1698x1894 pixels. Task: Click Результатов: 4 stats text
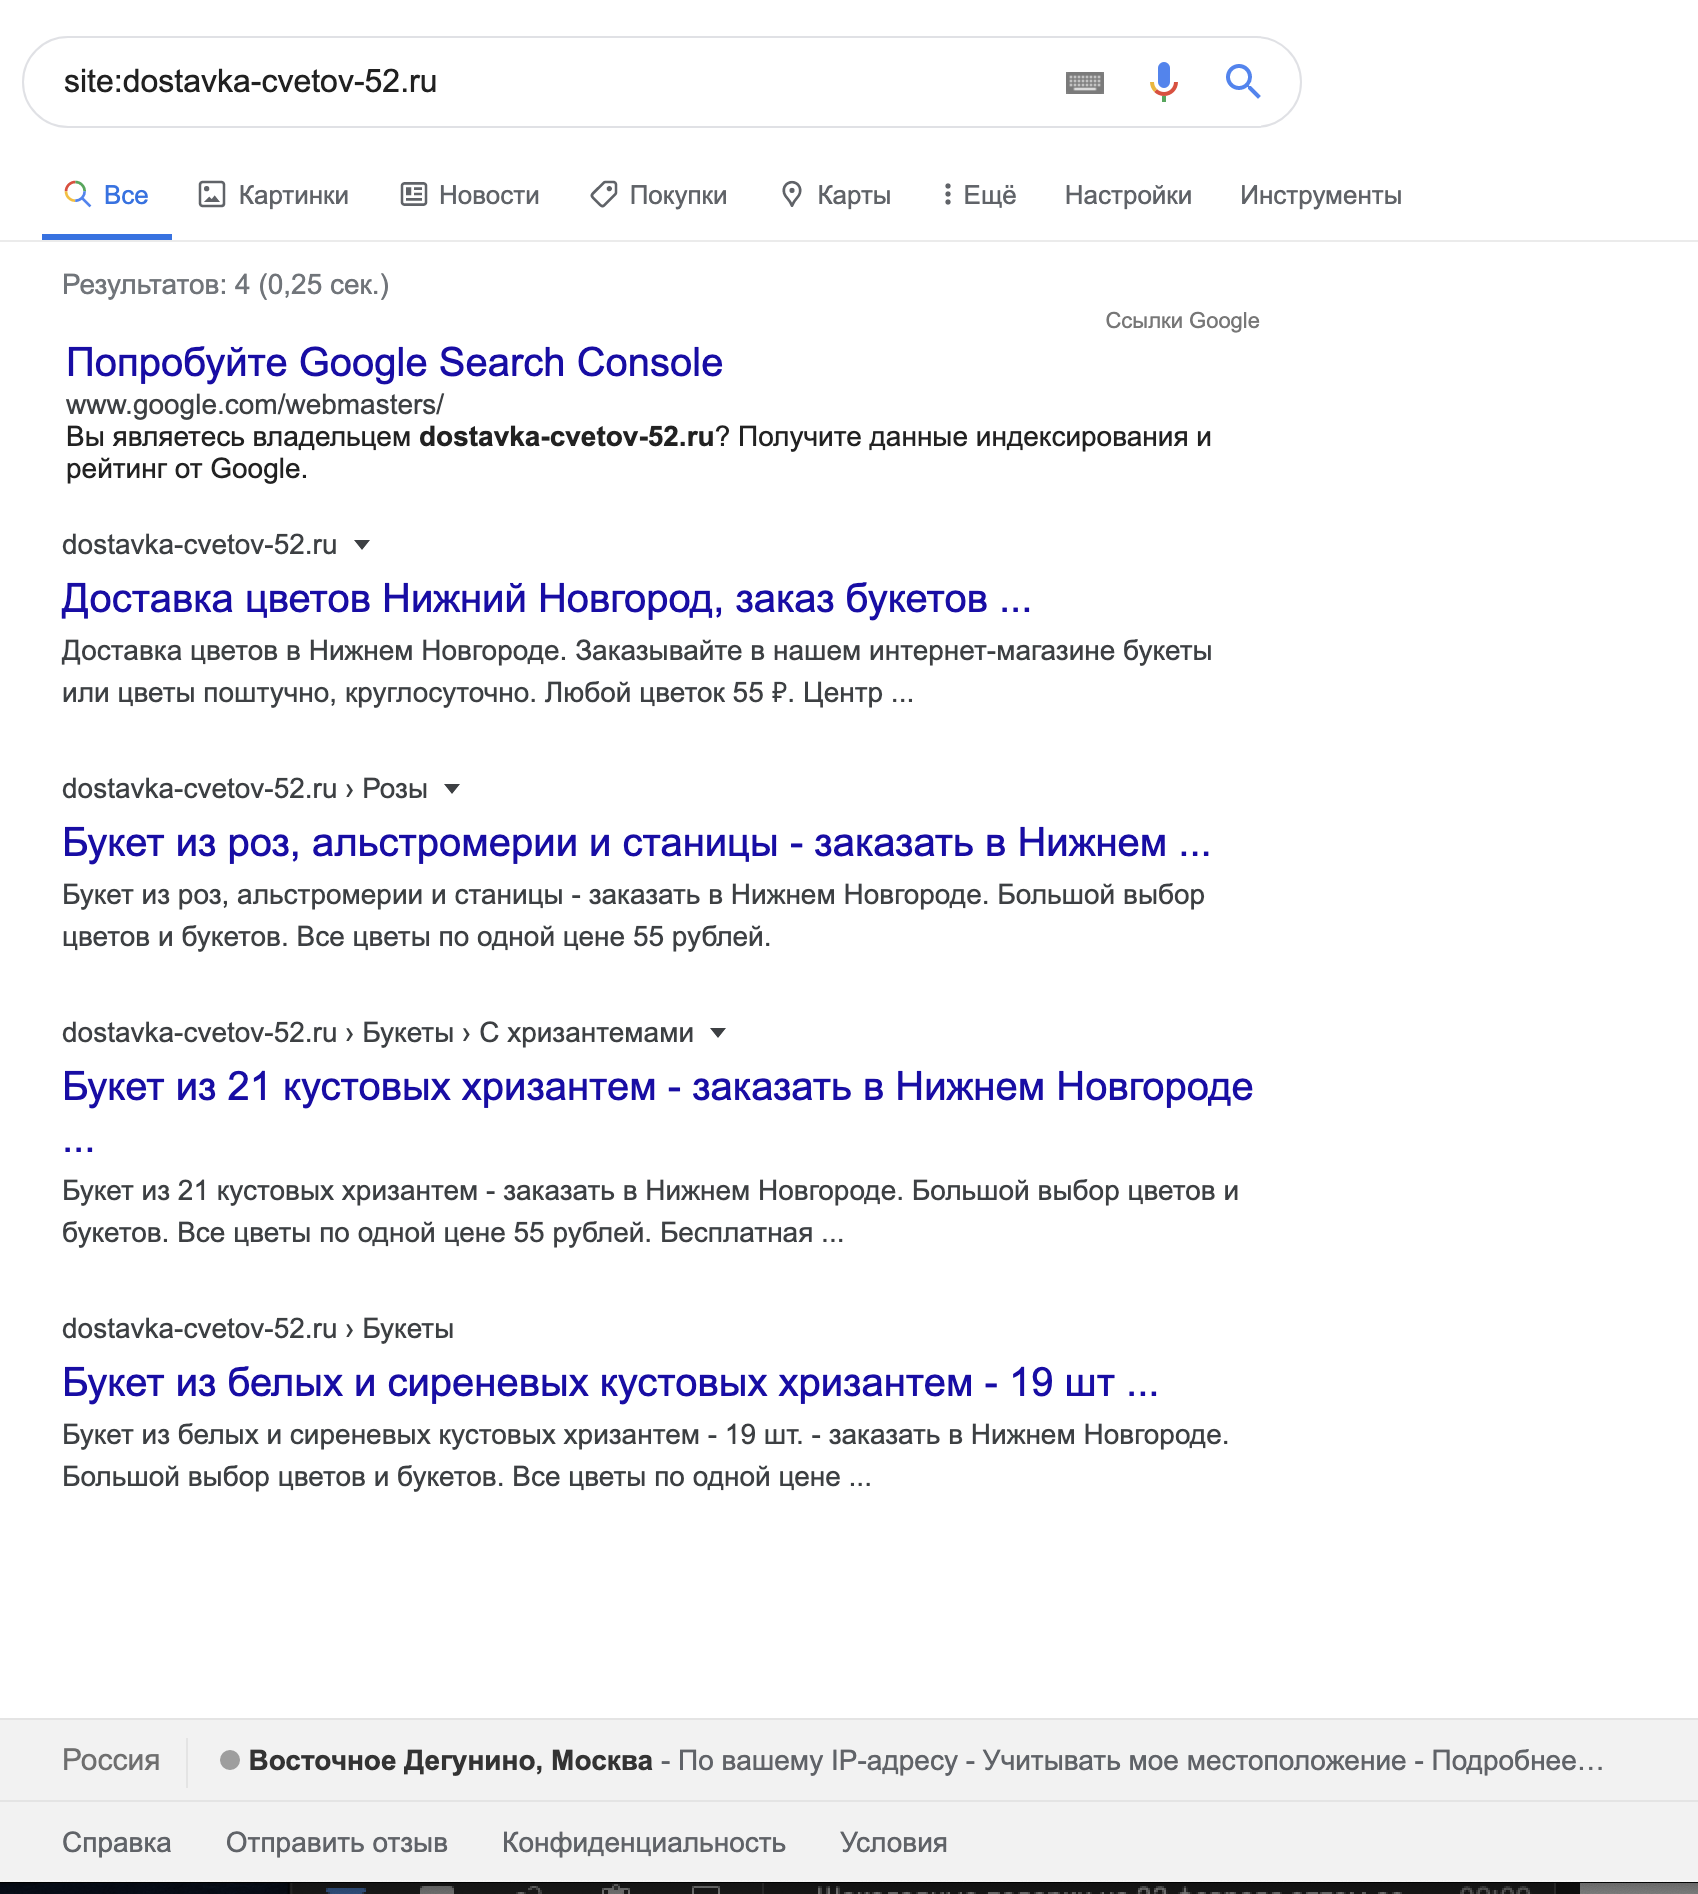225,285
